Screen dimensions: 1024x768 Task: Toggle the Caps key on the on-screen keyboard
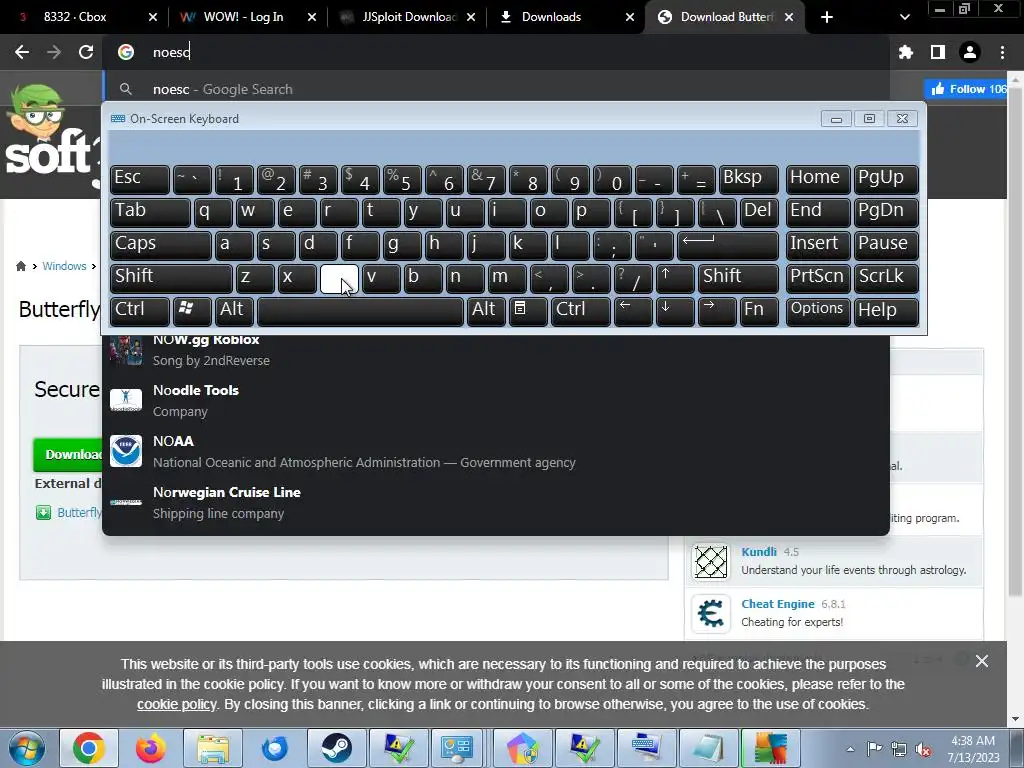(161, 245)
